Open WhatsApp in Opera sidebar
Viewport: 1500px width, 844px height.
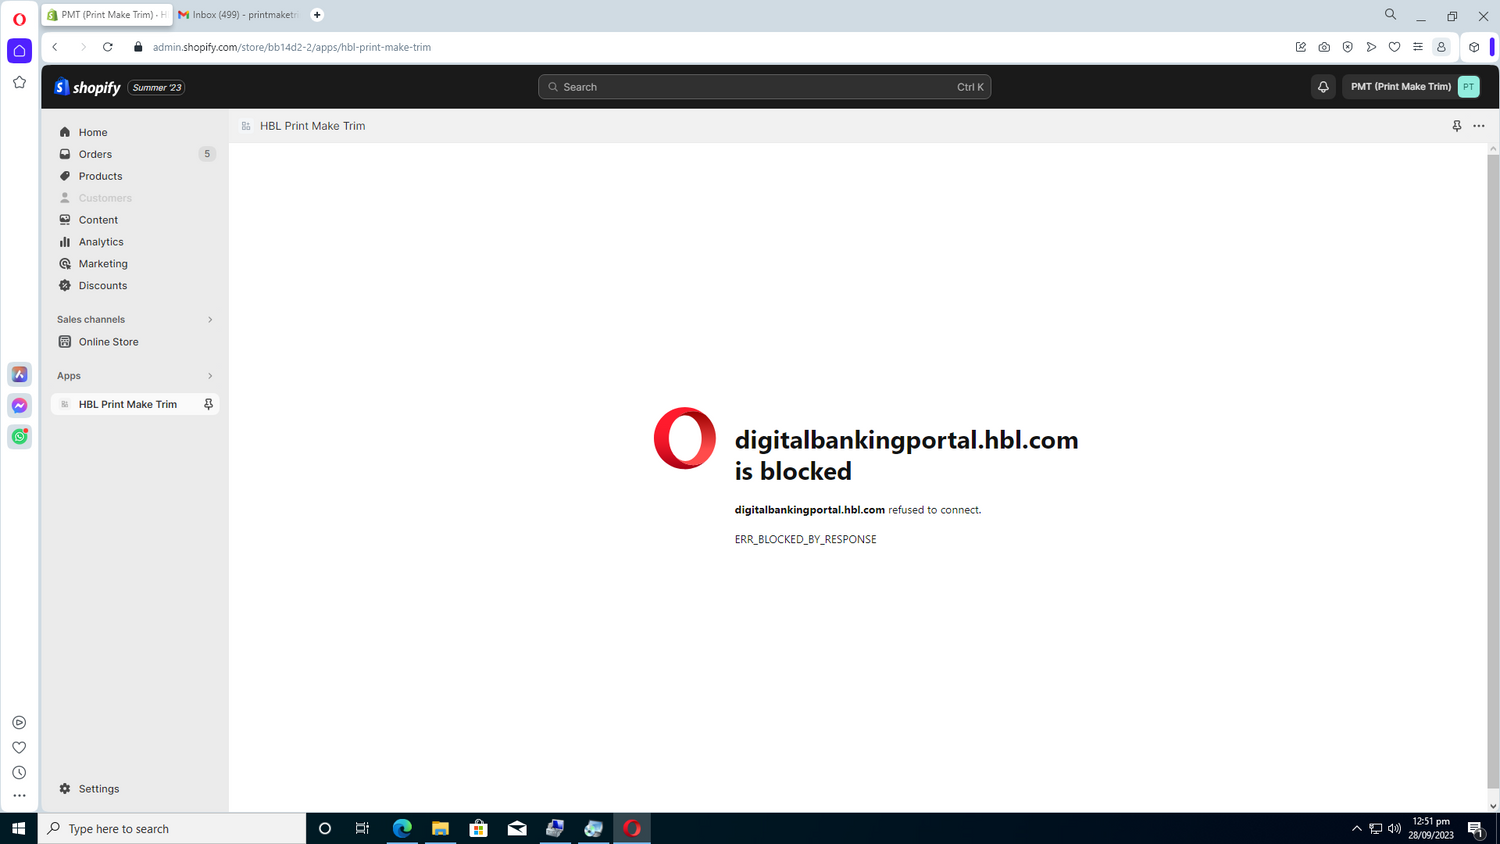point(19,436)
